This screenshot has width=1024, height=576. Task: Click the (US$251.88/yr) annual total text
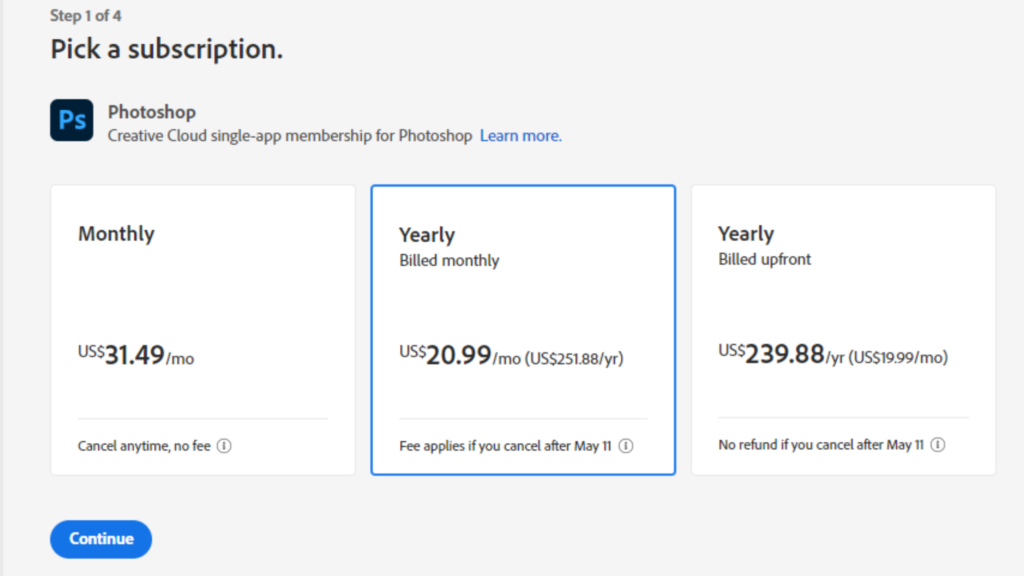pyautogui.click(x=575, y=359)
